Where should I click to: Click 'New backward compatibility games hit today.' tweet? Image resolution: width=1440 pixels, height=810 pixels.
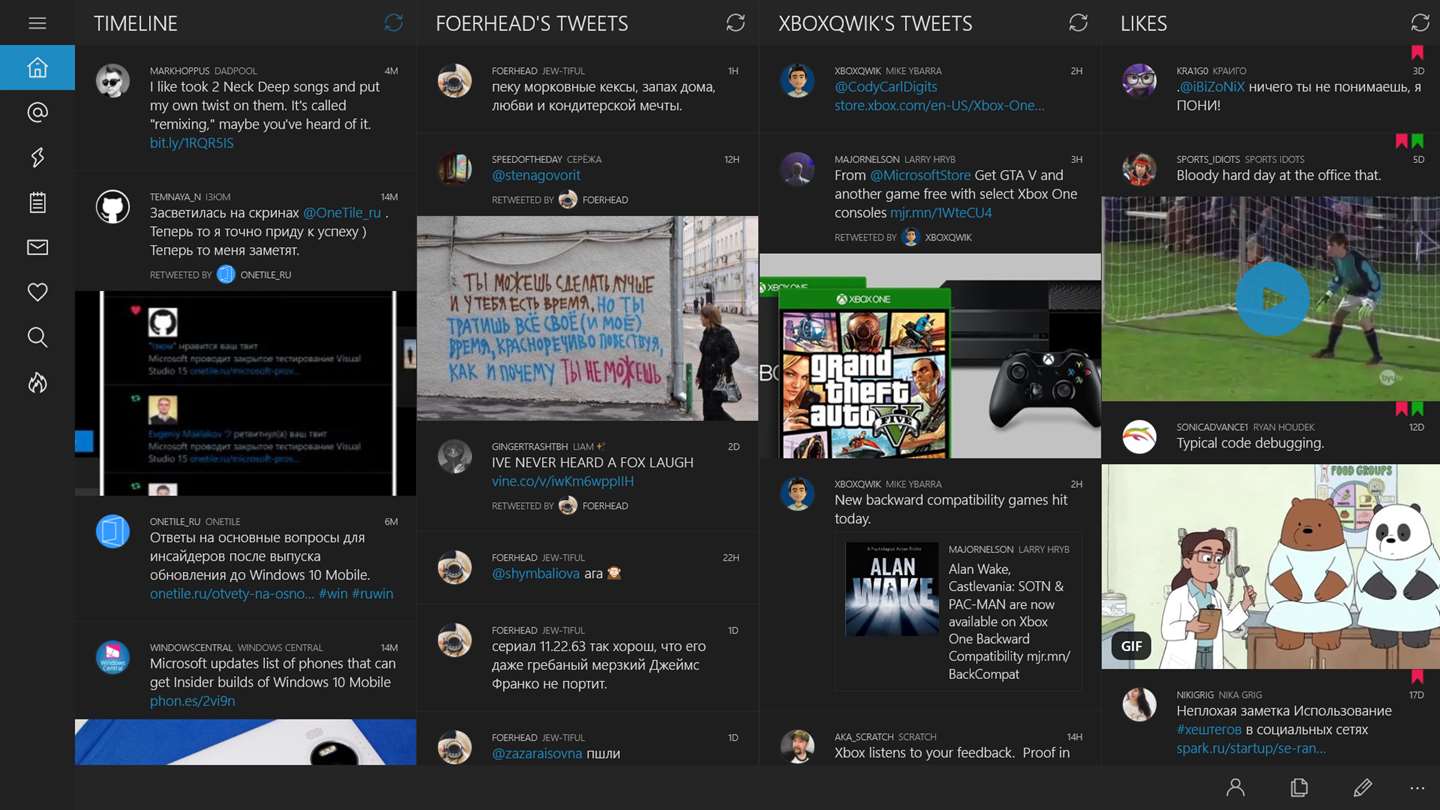point(951,509)
